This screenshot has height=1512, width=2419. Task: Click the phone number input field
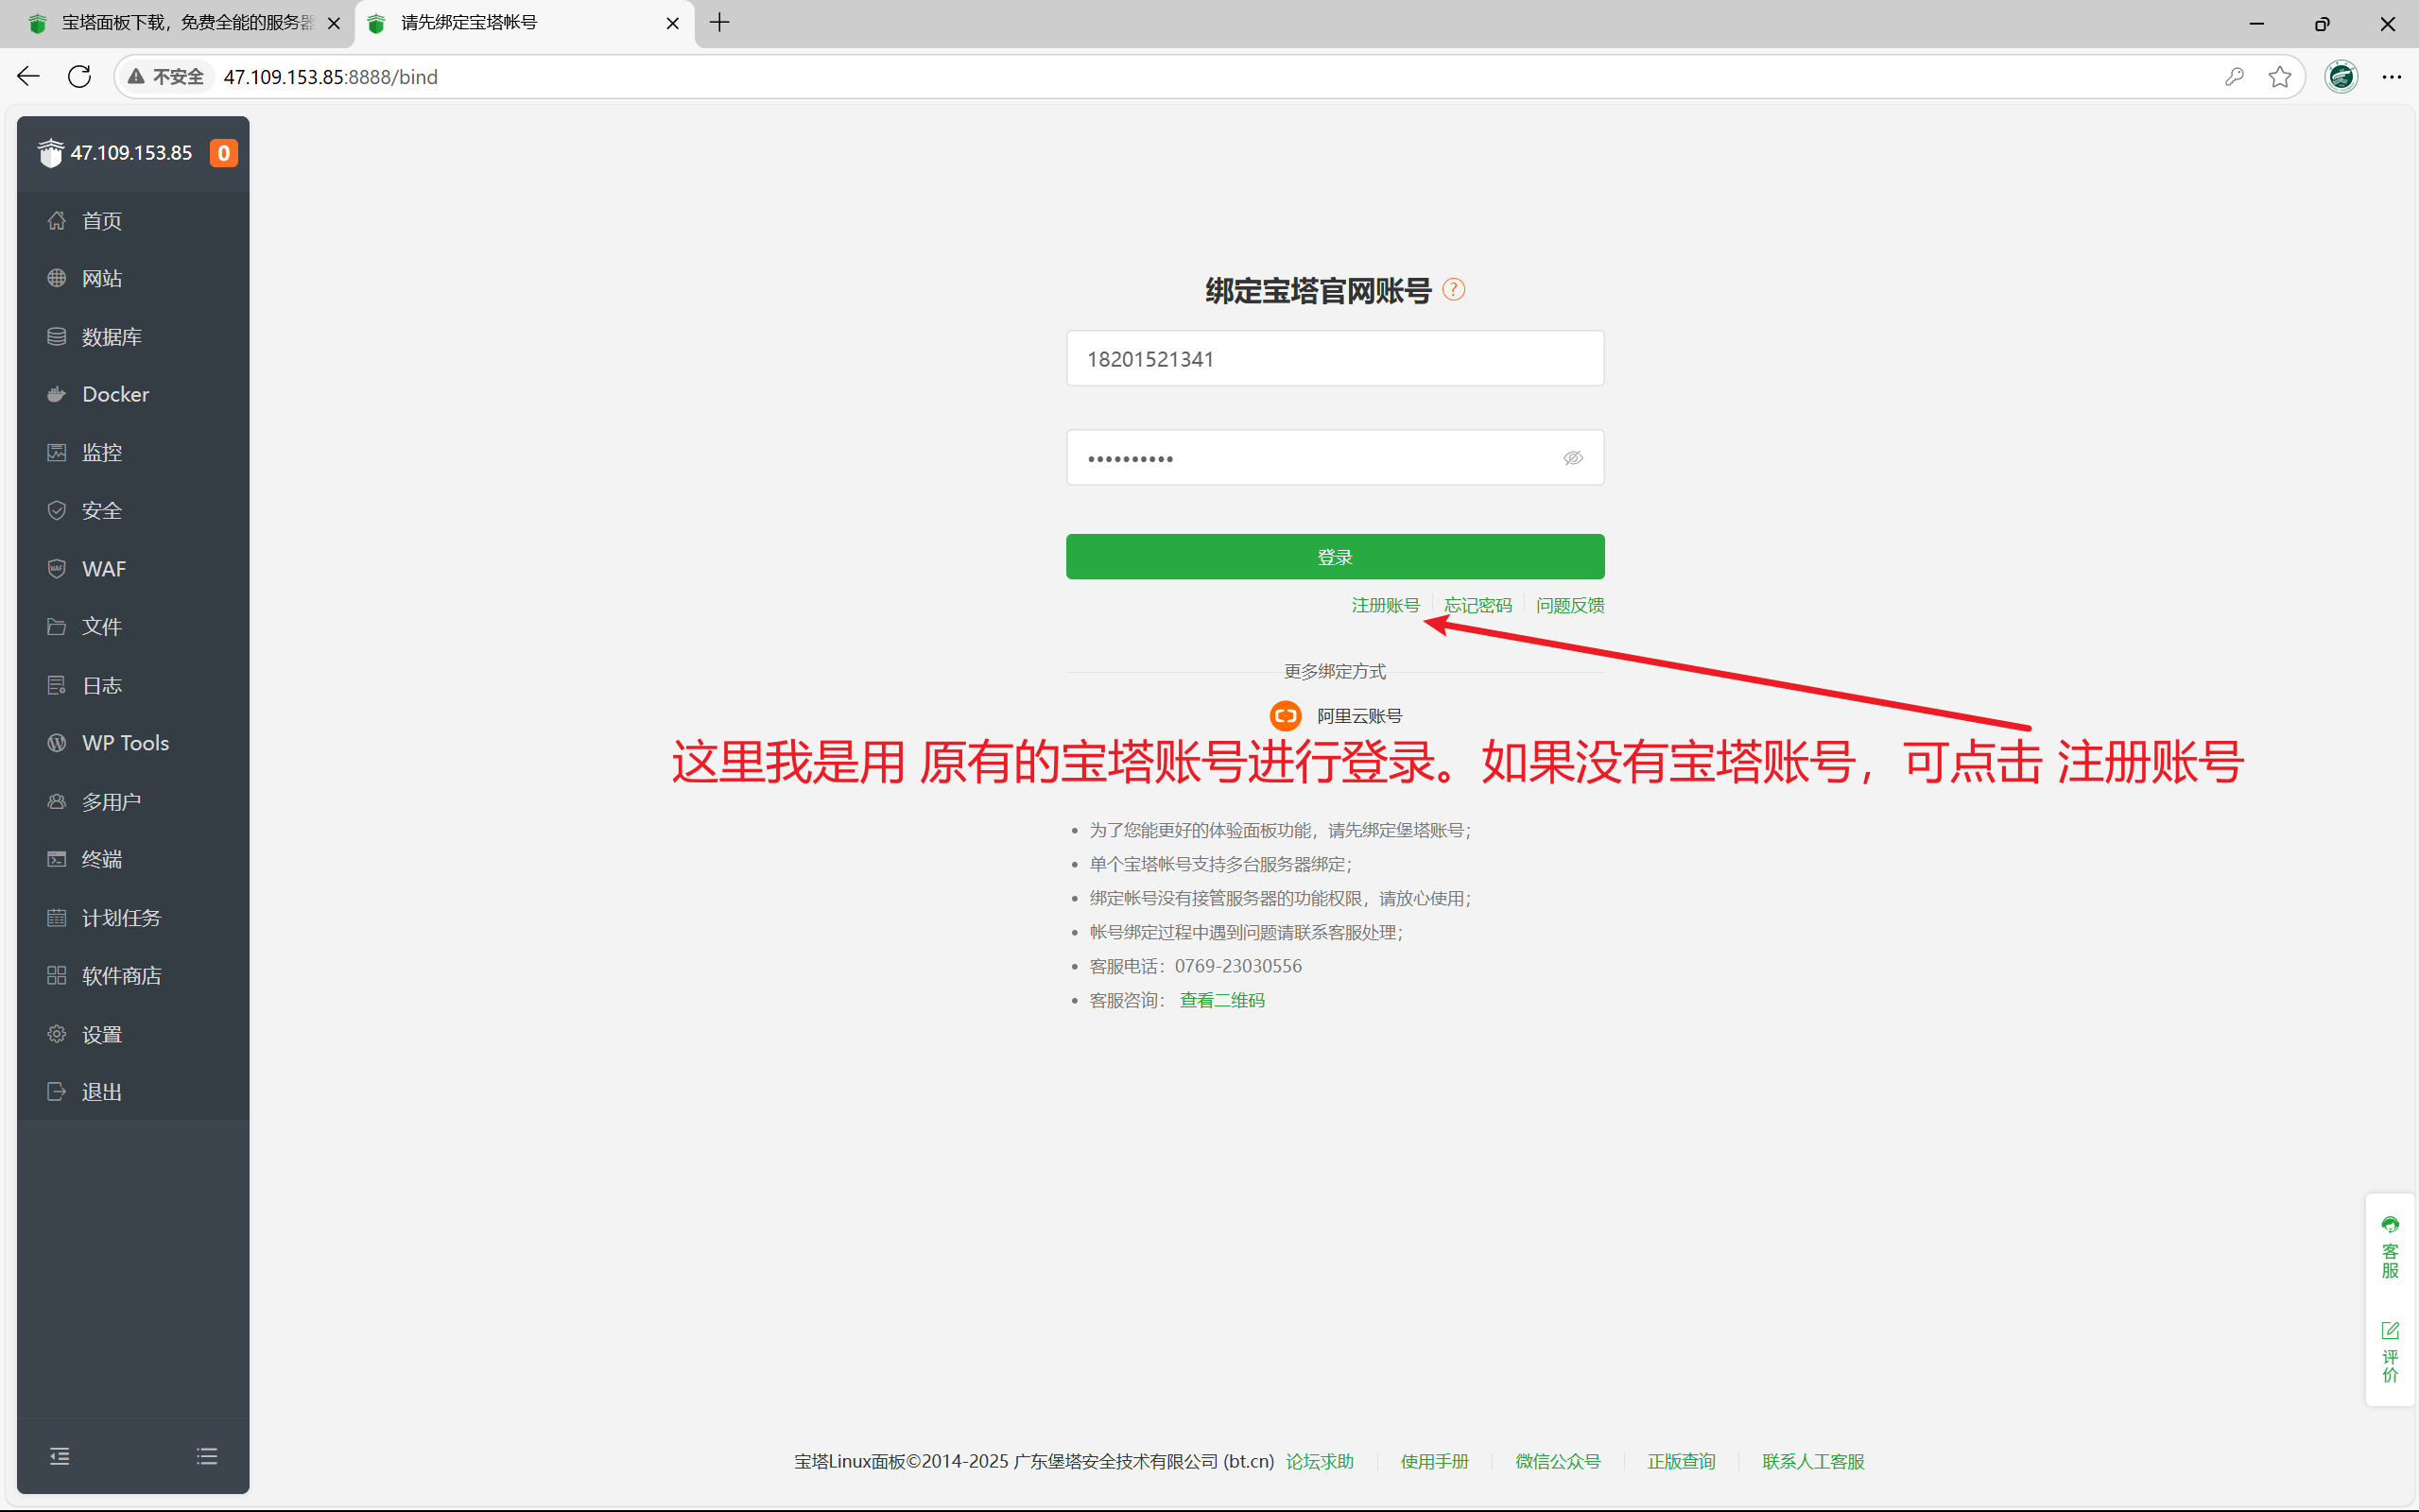click(1334, 358)
